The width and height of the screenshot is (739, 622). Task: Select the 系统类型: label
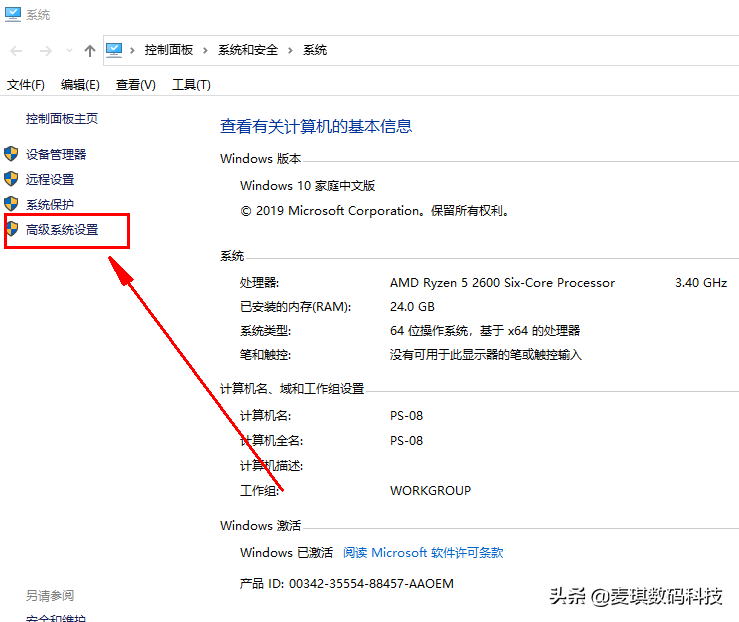click(265, 331)
